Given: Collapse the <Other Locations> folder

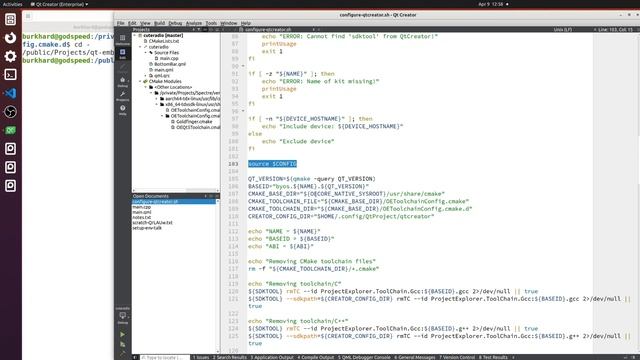Looking at the screenshot, I should coord(146,87).
